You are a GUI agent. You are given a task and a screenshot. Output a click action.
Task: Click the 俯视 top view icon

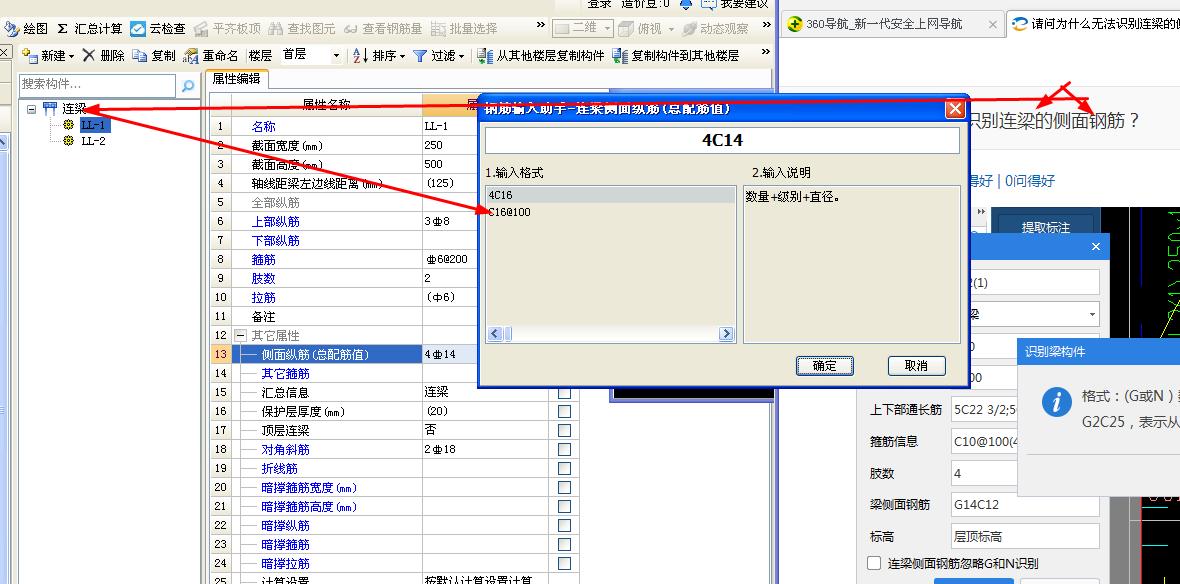(x=625, y=29)
